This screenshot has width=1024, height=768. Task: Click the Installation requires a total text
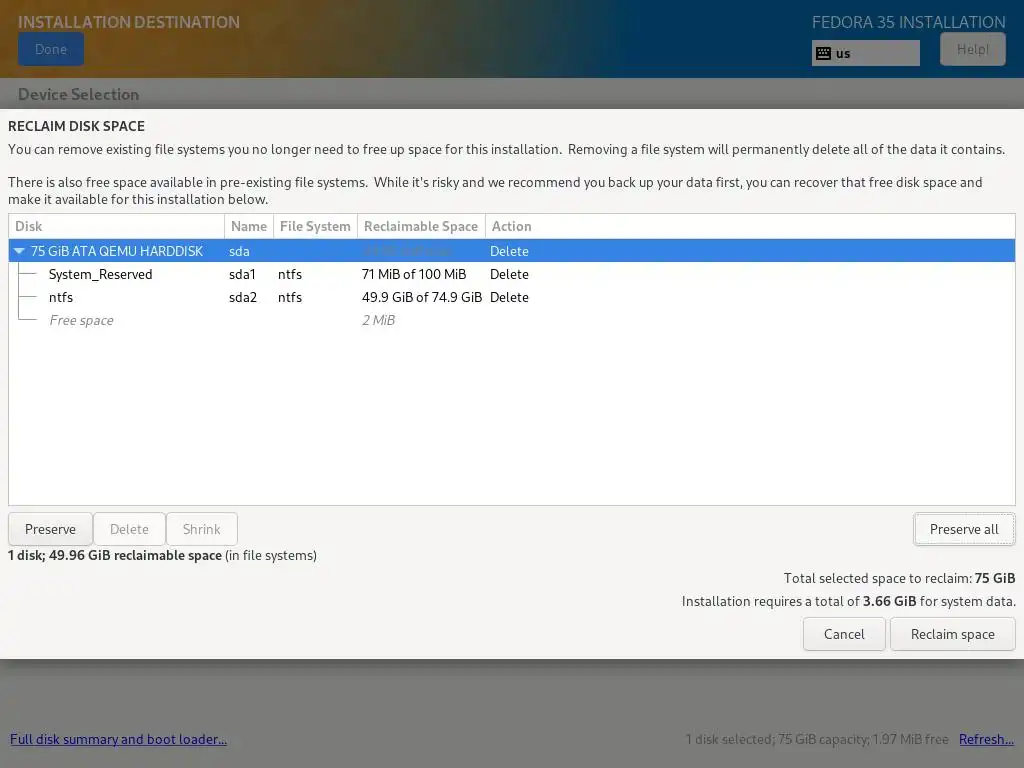click(848, 601)
